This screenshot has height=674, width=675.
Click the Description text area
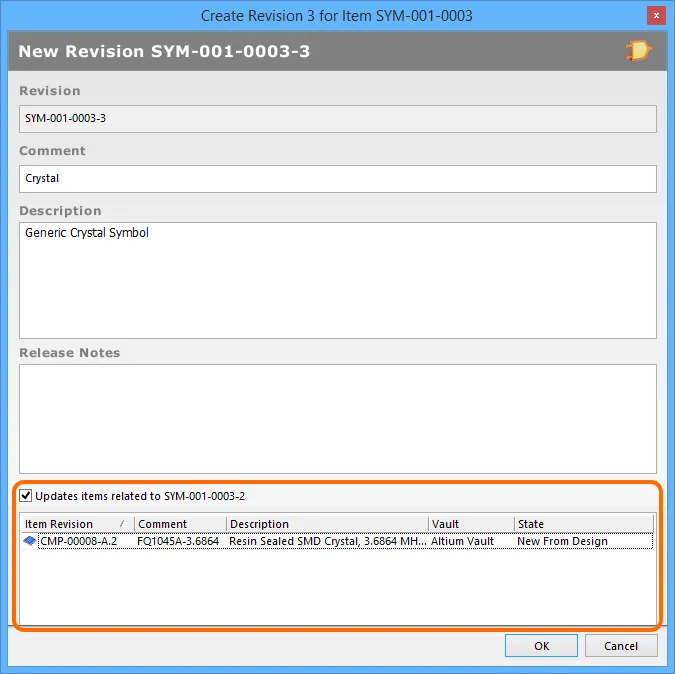pyautogui.click(x=338, y=280)
